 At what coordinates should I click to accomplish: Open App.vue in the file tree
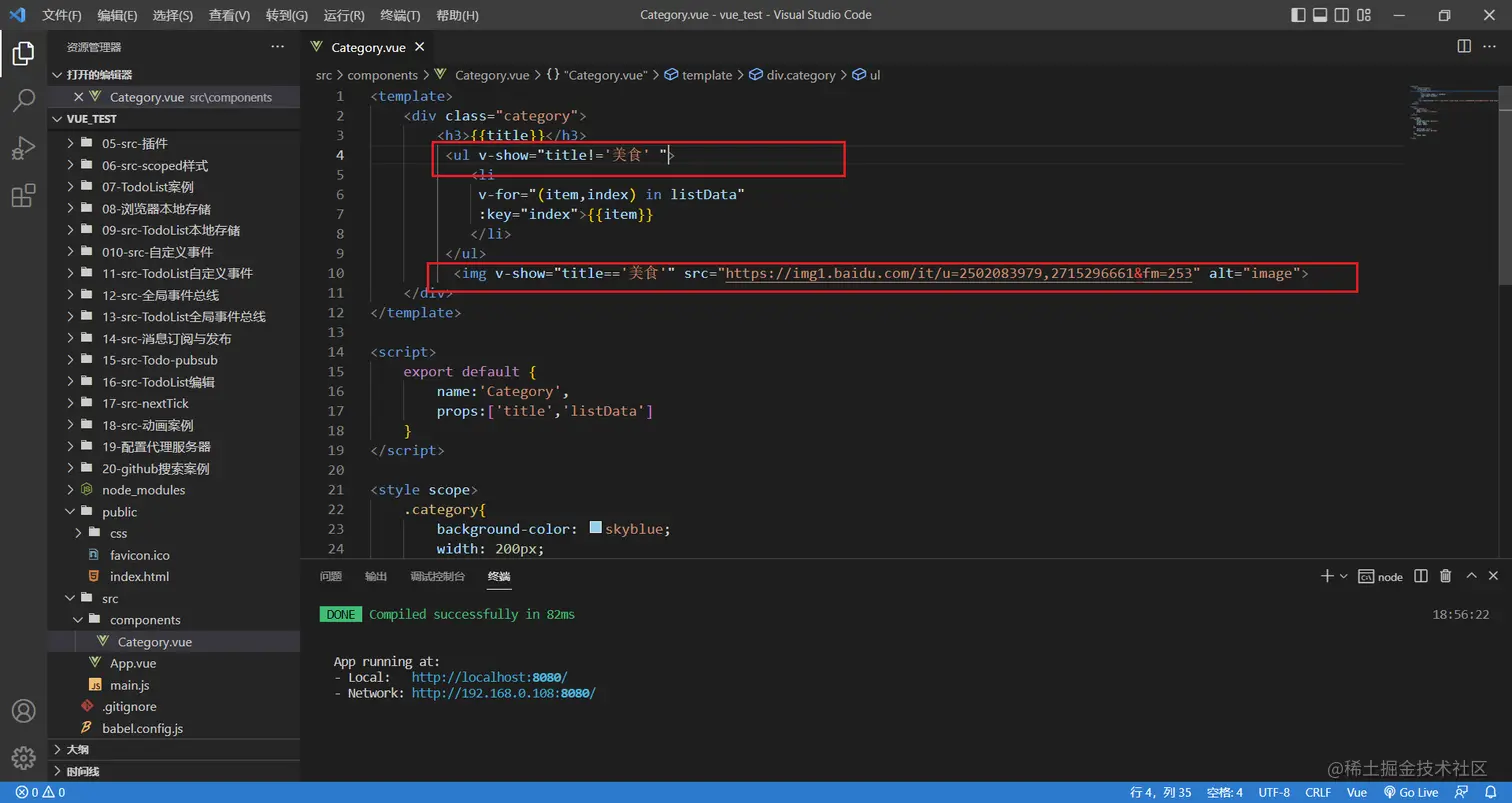[133, 663]
